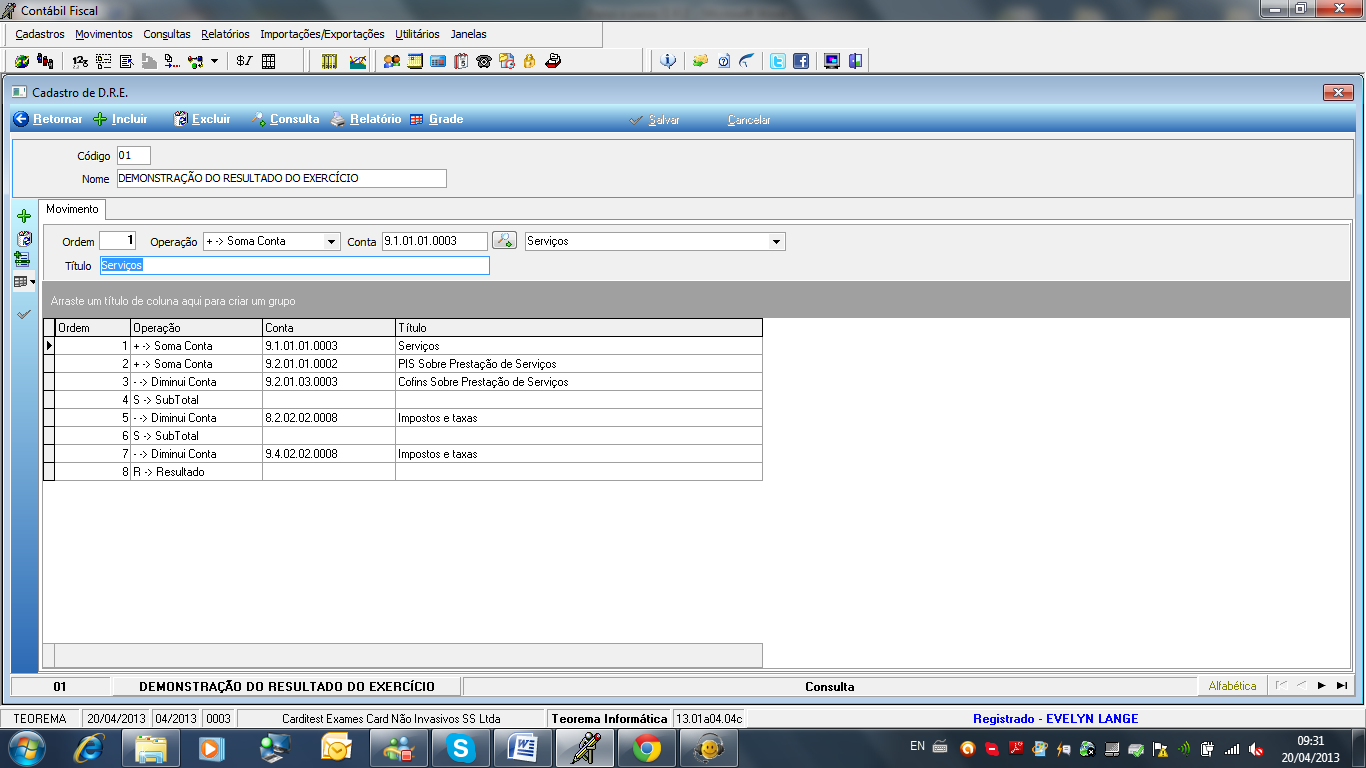Open the toolbar tree icon dropdown arrow
This screenshot has height=768, width=1366.
(x=214, y=61)
